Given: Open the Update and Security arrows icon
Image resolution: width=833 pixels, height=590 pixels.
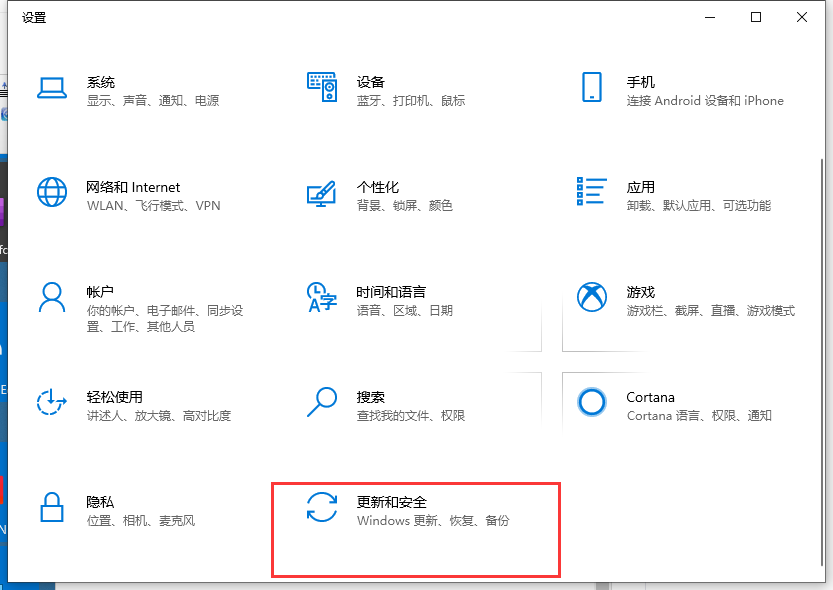Looking at the screenshot, I should point(322,507).
